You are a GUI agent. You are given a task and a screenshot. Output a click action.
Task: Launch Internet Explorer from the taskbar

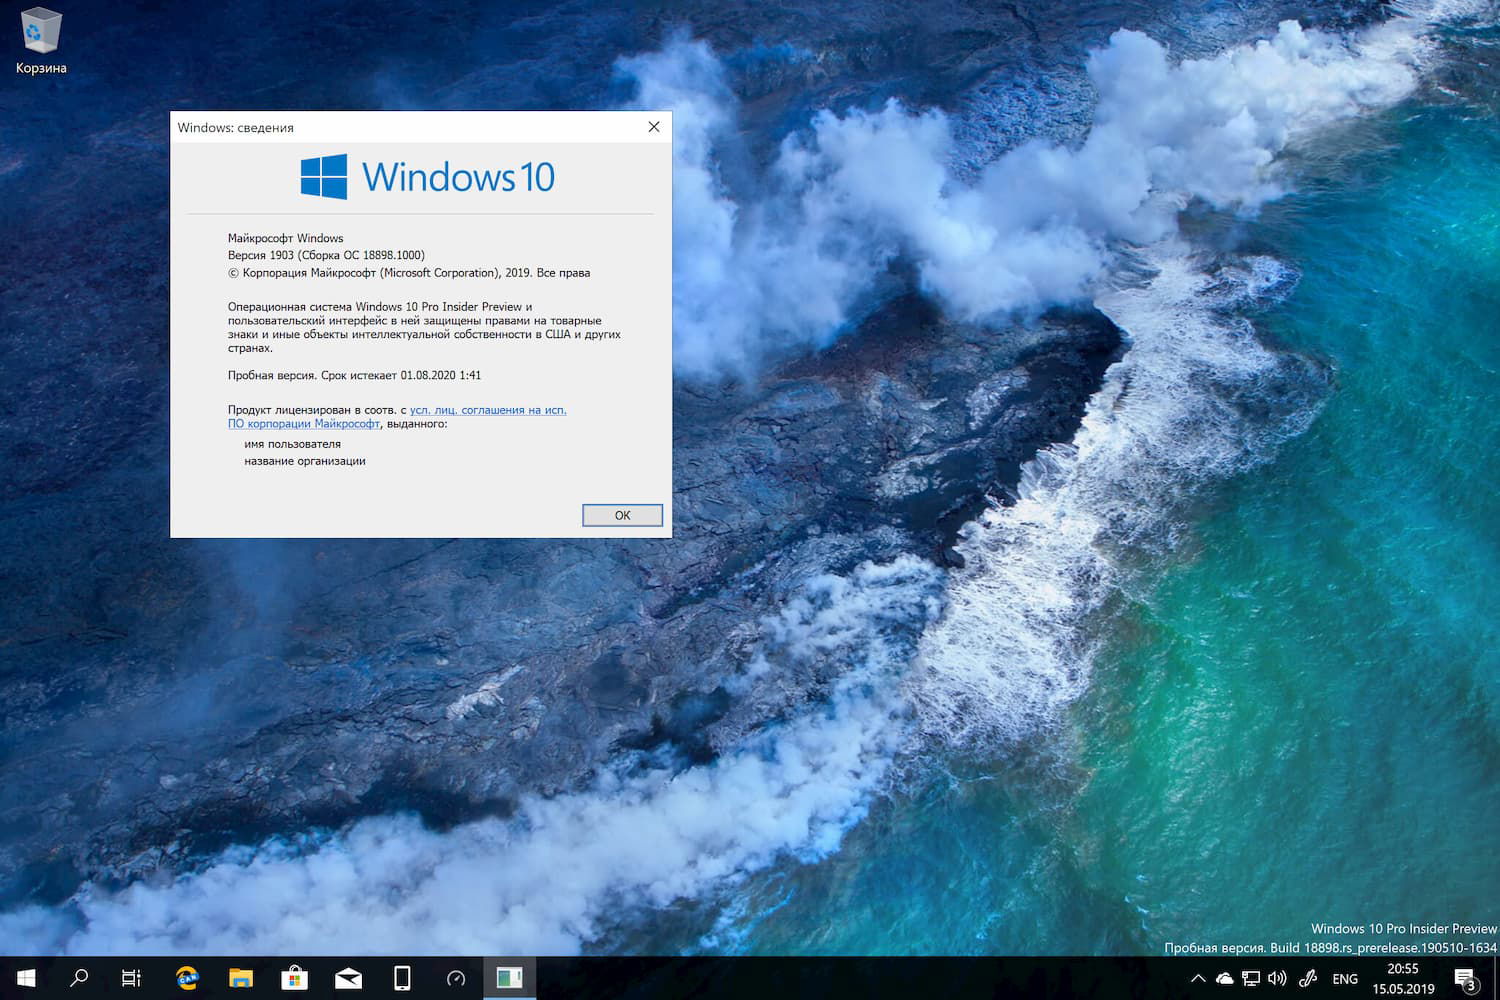point(185,978)
